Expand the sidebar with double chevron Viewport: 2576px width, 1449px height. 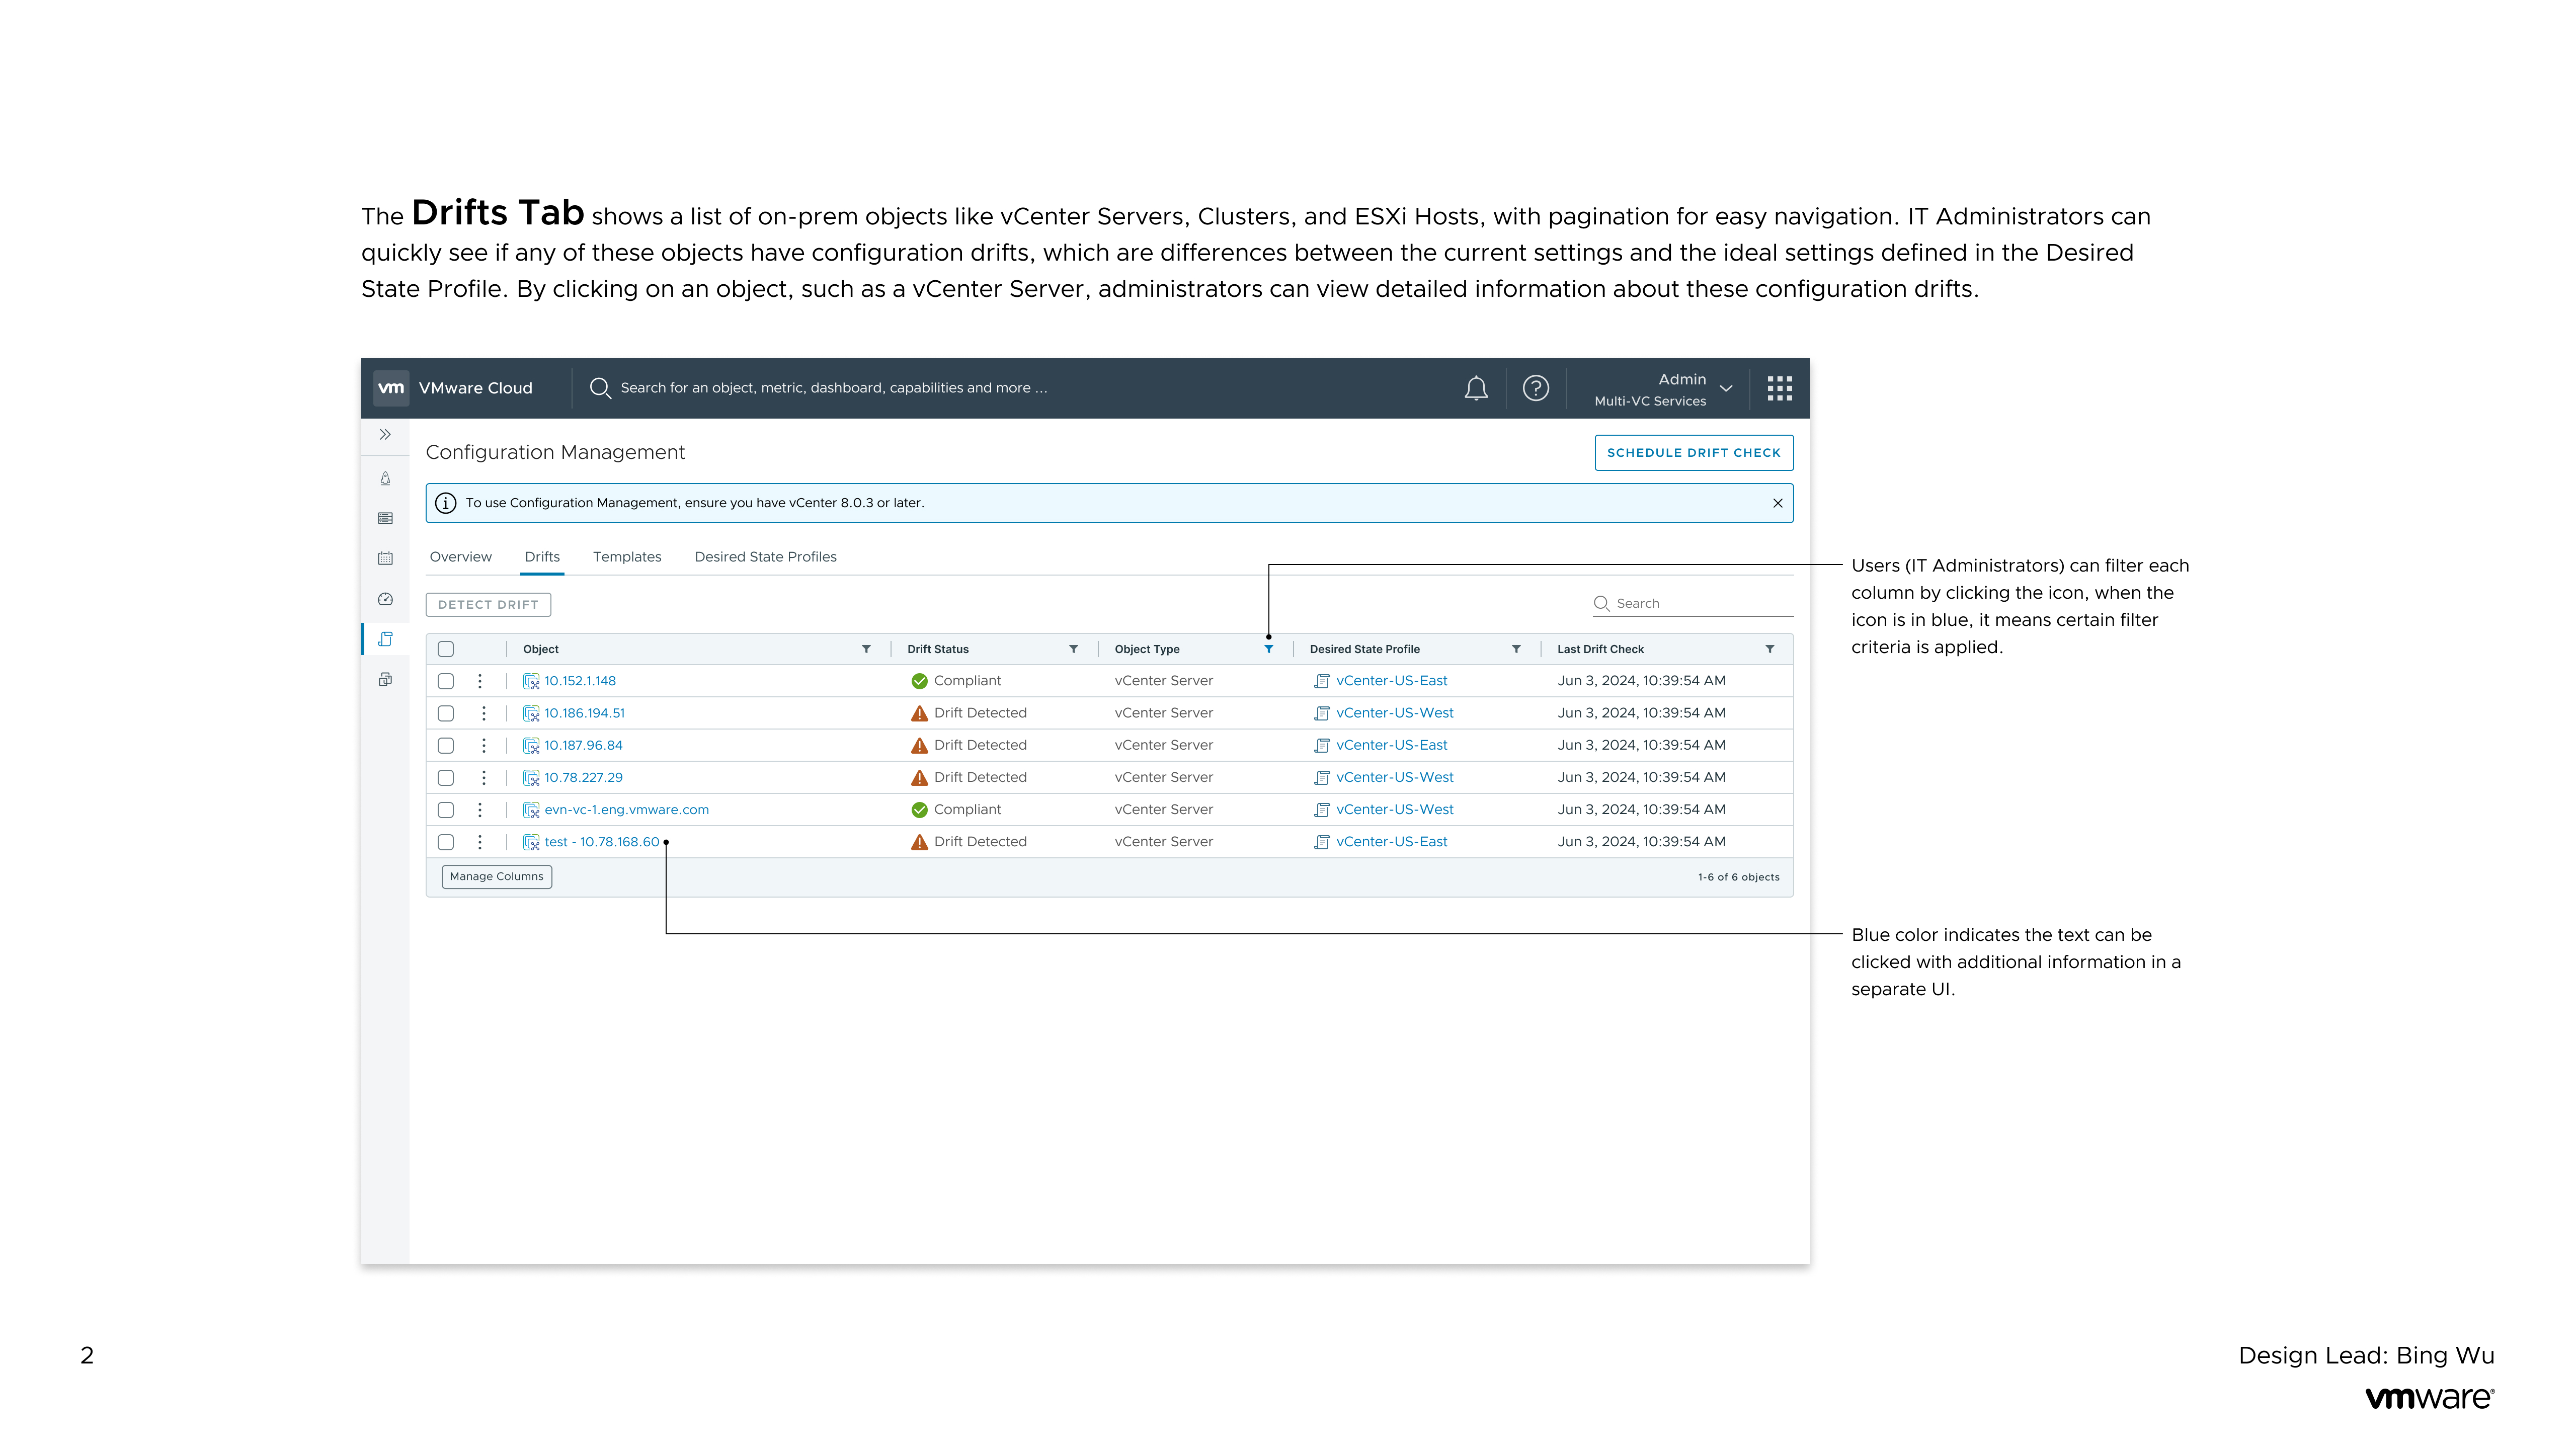click(385, 435)
